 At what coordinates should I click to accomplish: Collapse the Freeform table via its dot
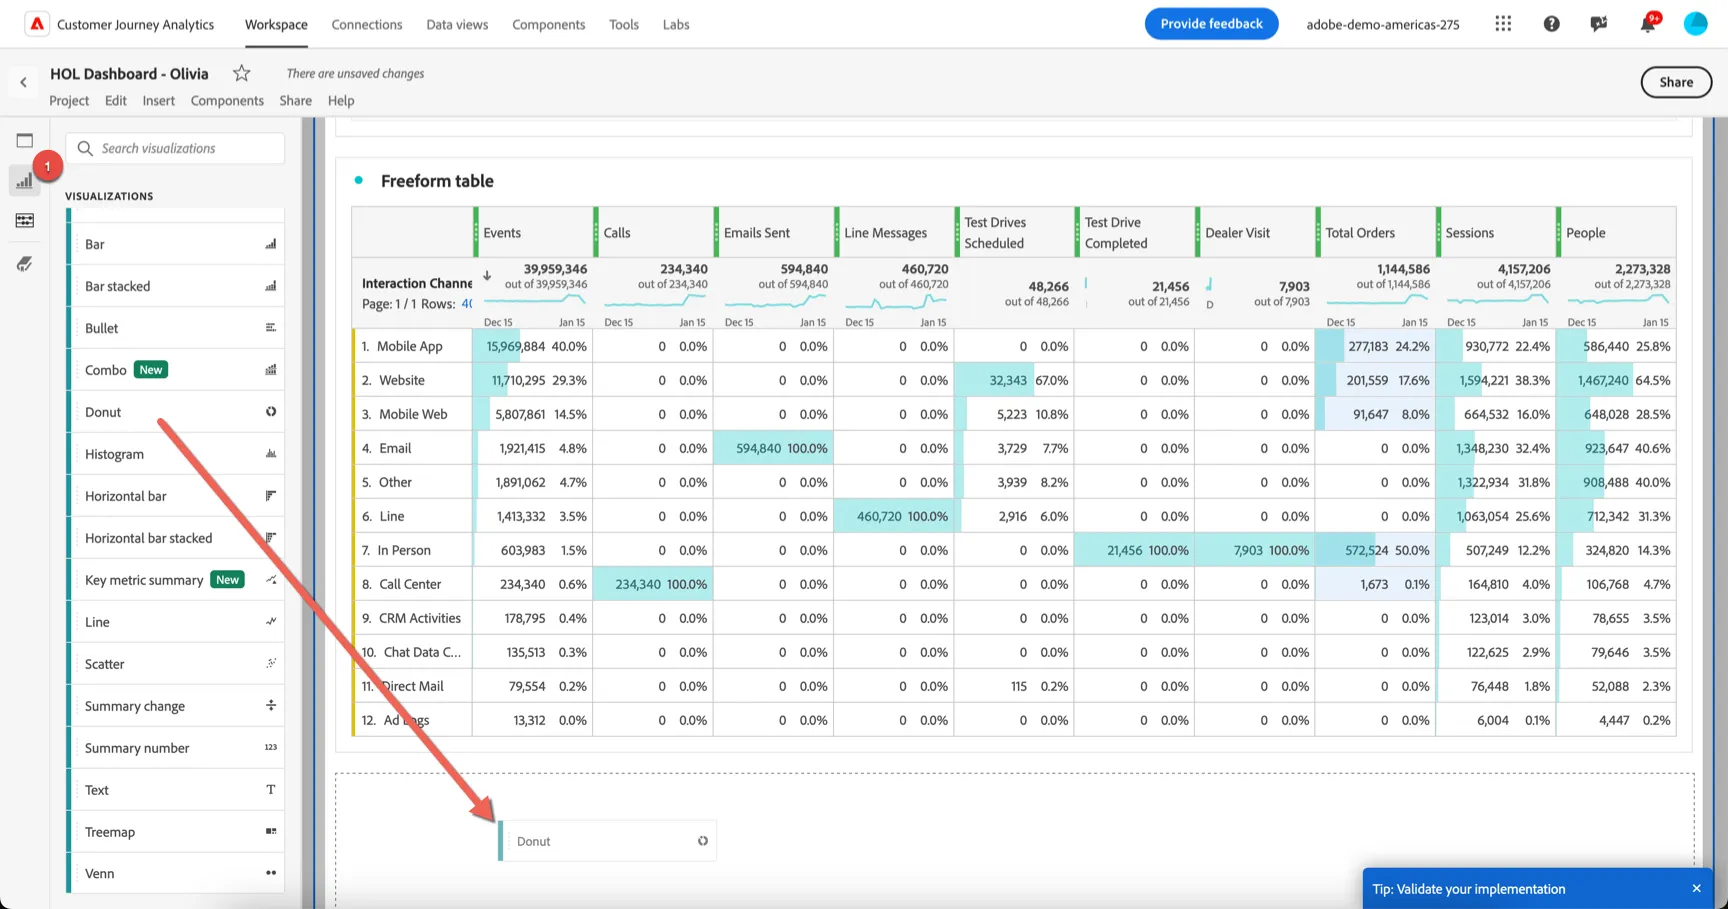[358, 180]
